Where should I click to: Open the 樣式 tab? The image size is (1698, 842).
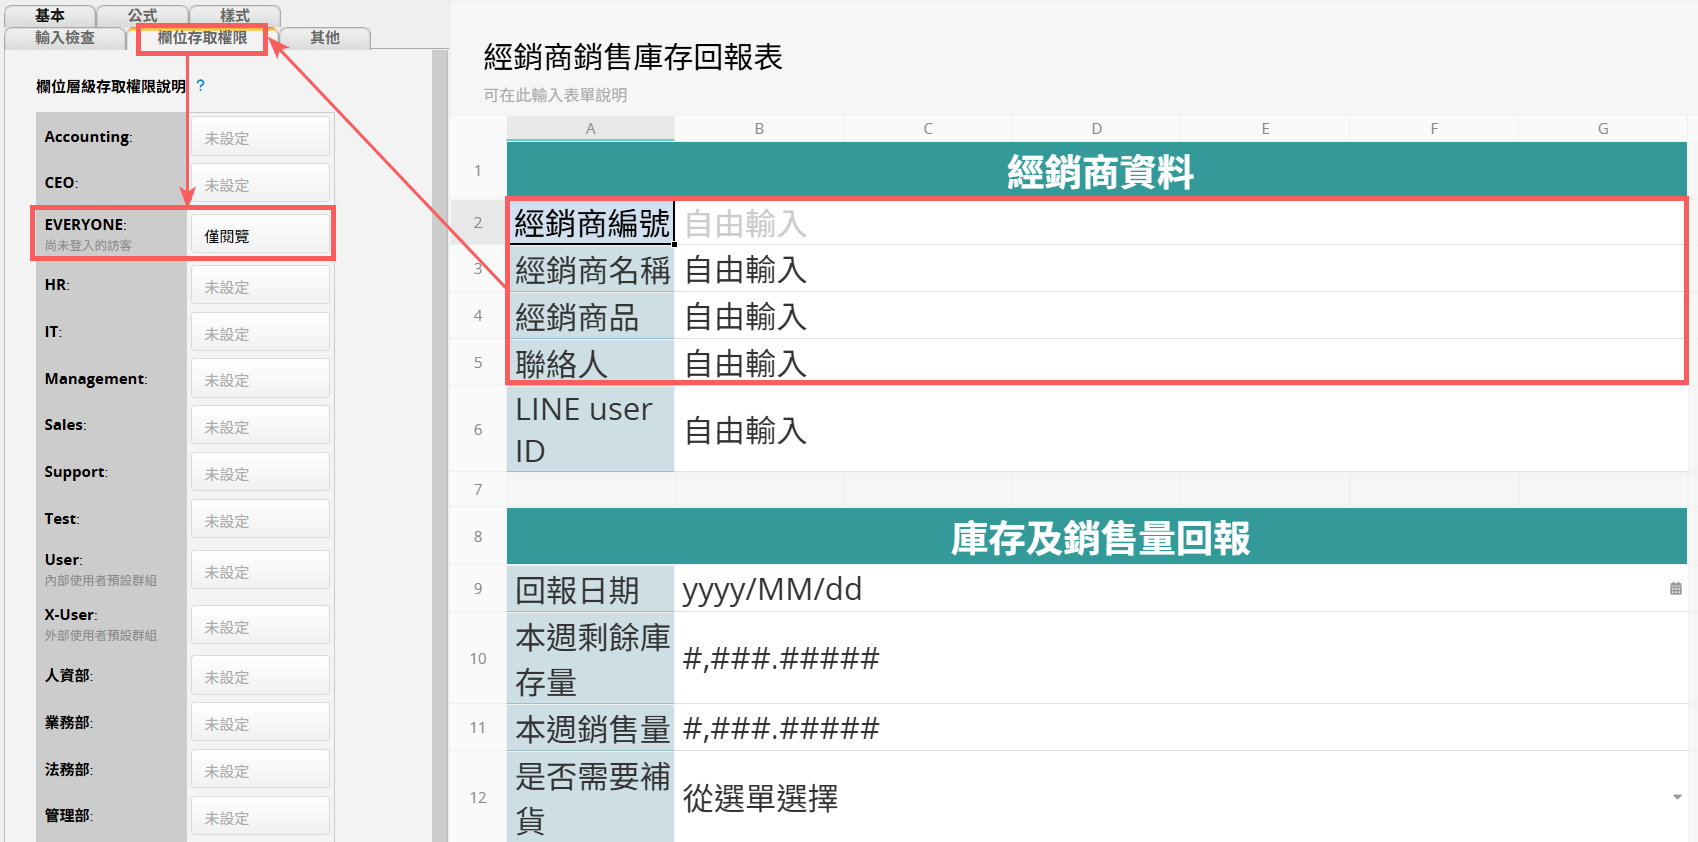click(235, 15)
